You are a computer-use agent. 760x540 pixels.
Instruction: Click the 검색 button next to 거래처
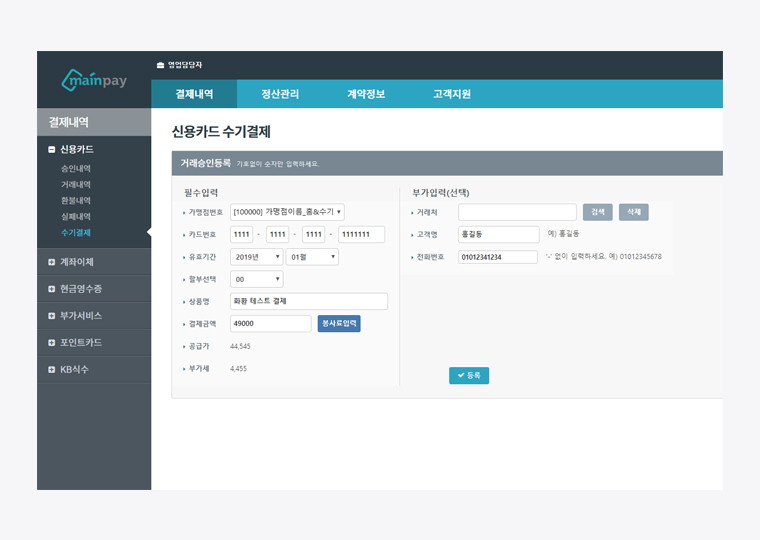click(597, 212)
